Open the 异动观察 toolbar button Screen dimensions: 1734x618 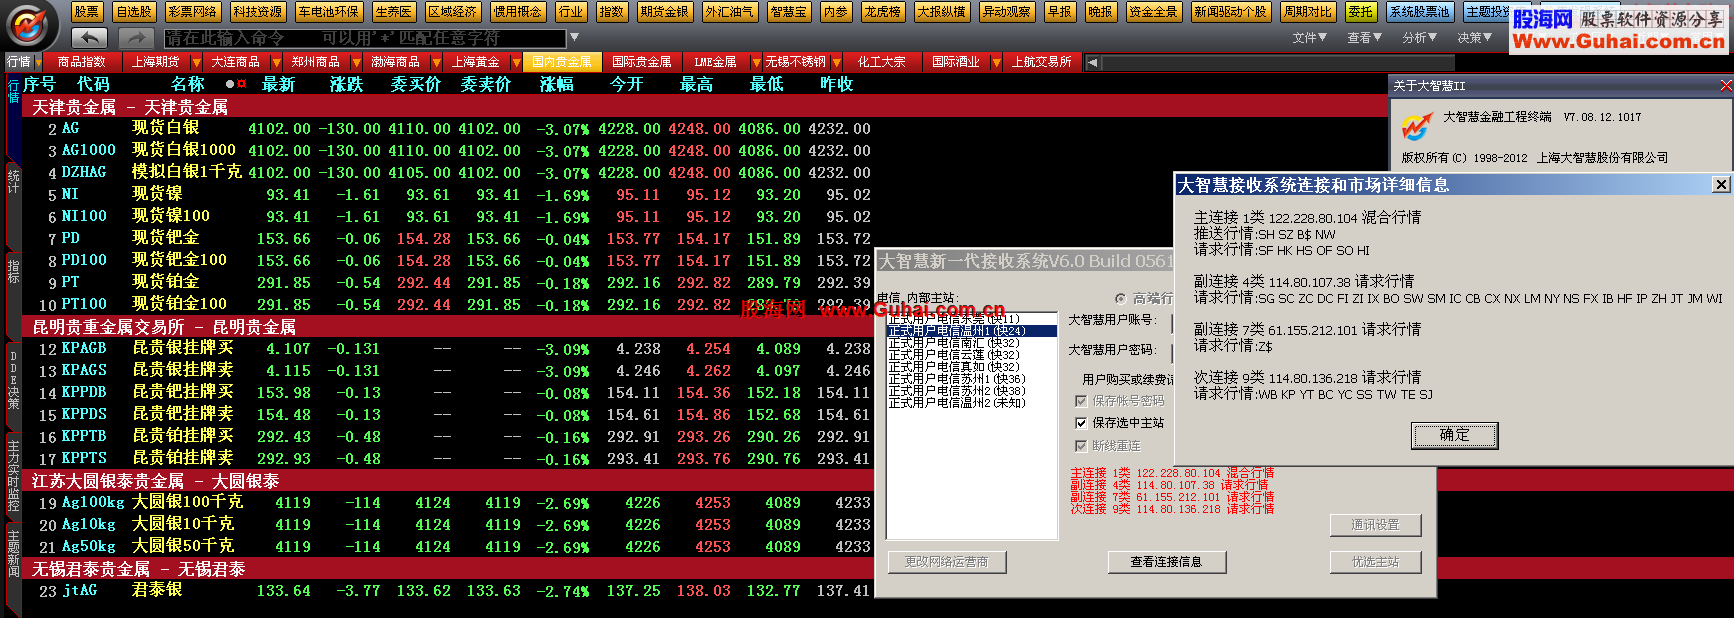1006,12
